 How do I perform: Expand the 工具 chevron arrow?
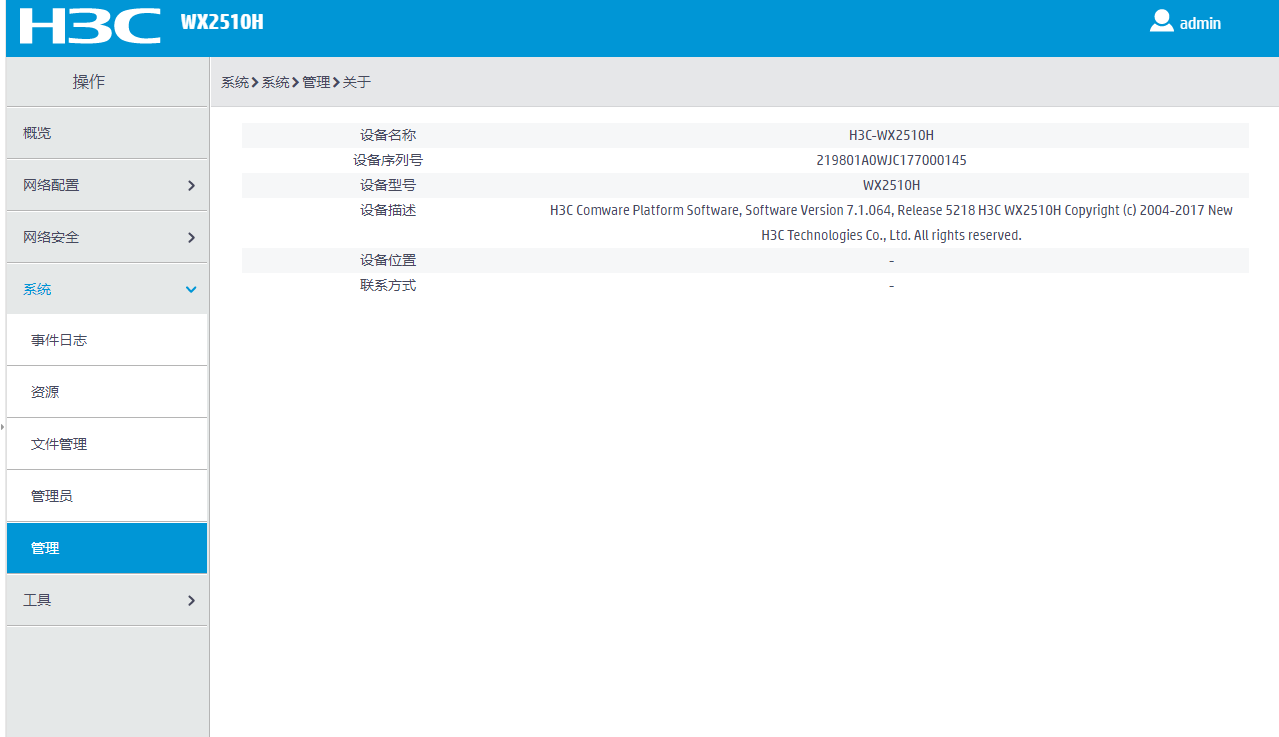(191, 600)
